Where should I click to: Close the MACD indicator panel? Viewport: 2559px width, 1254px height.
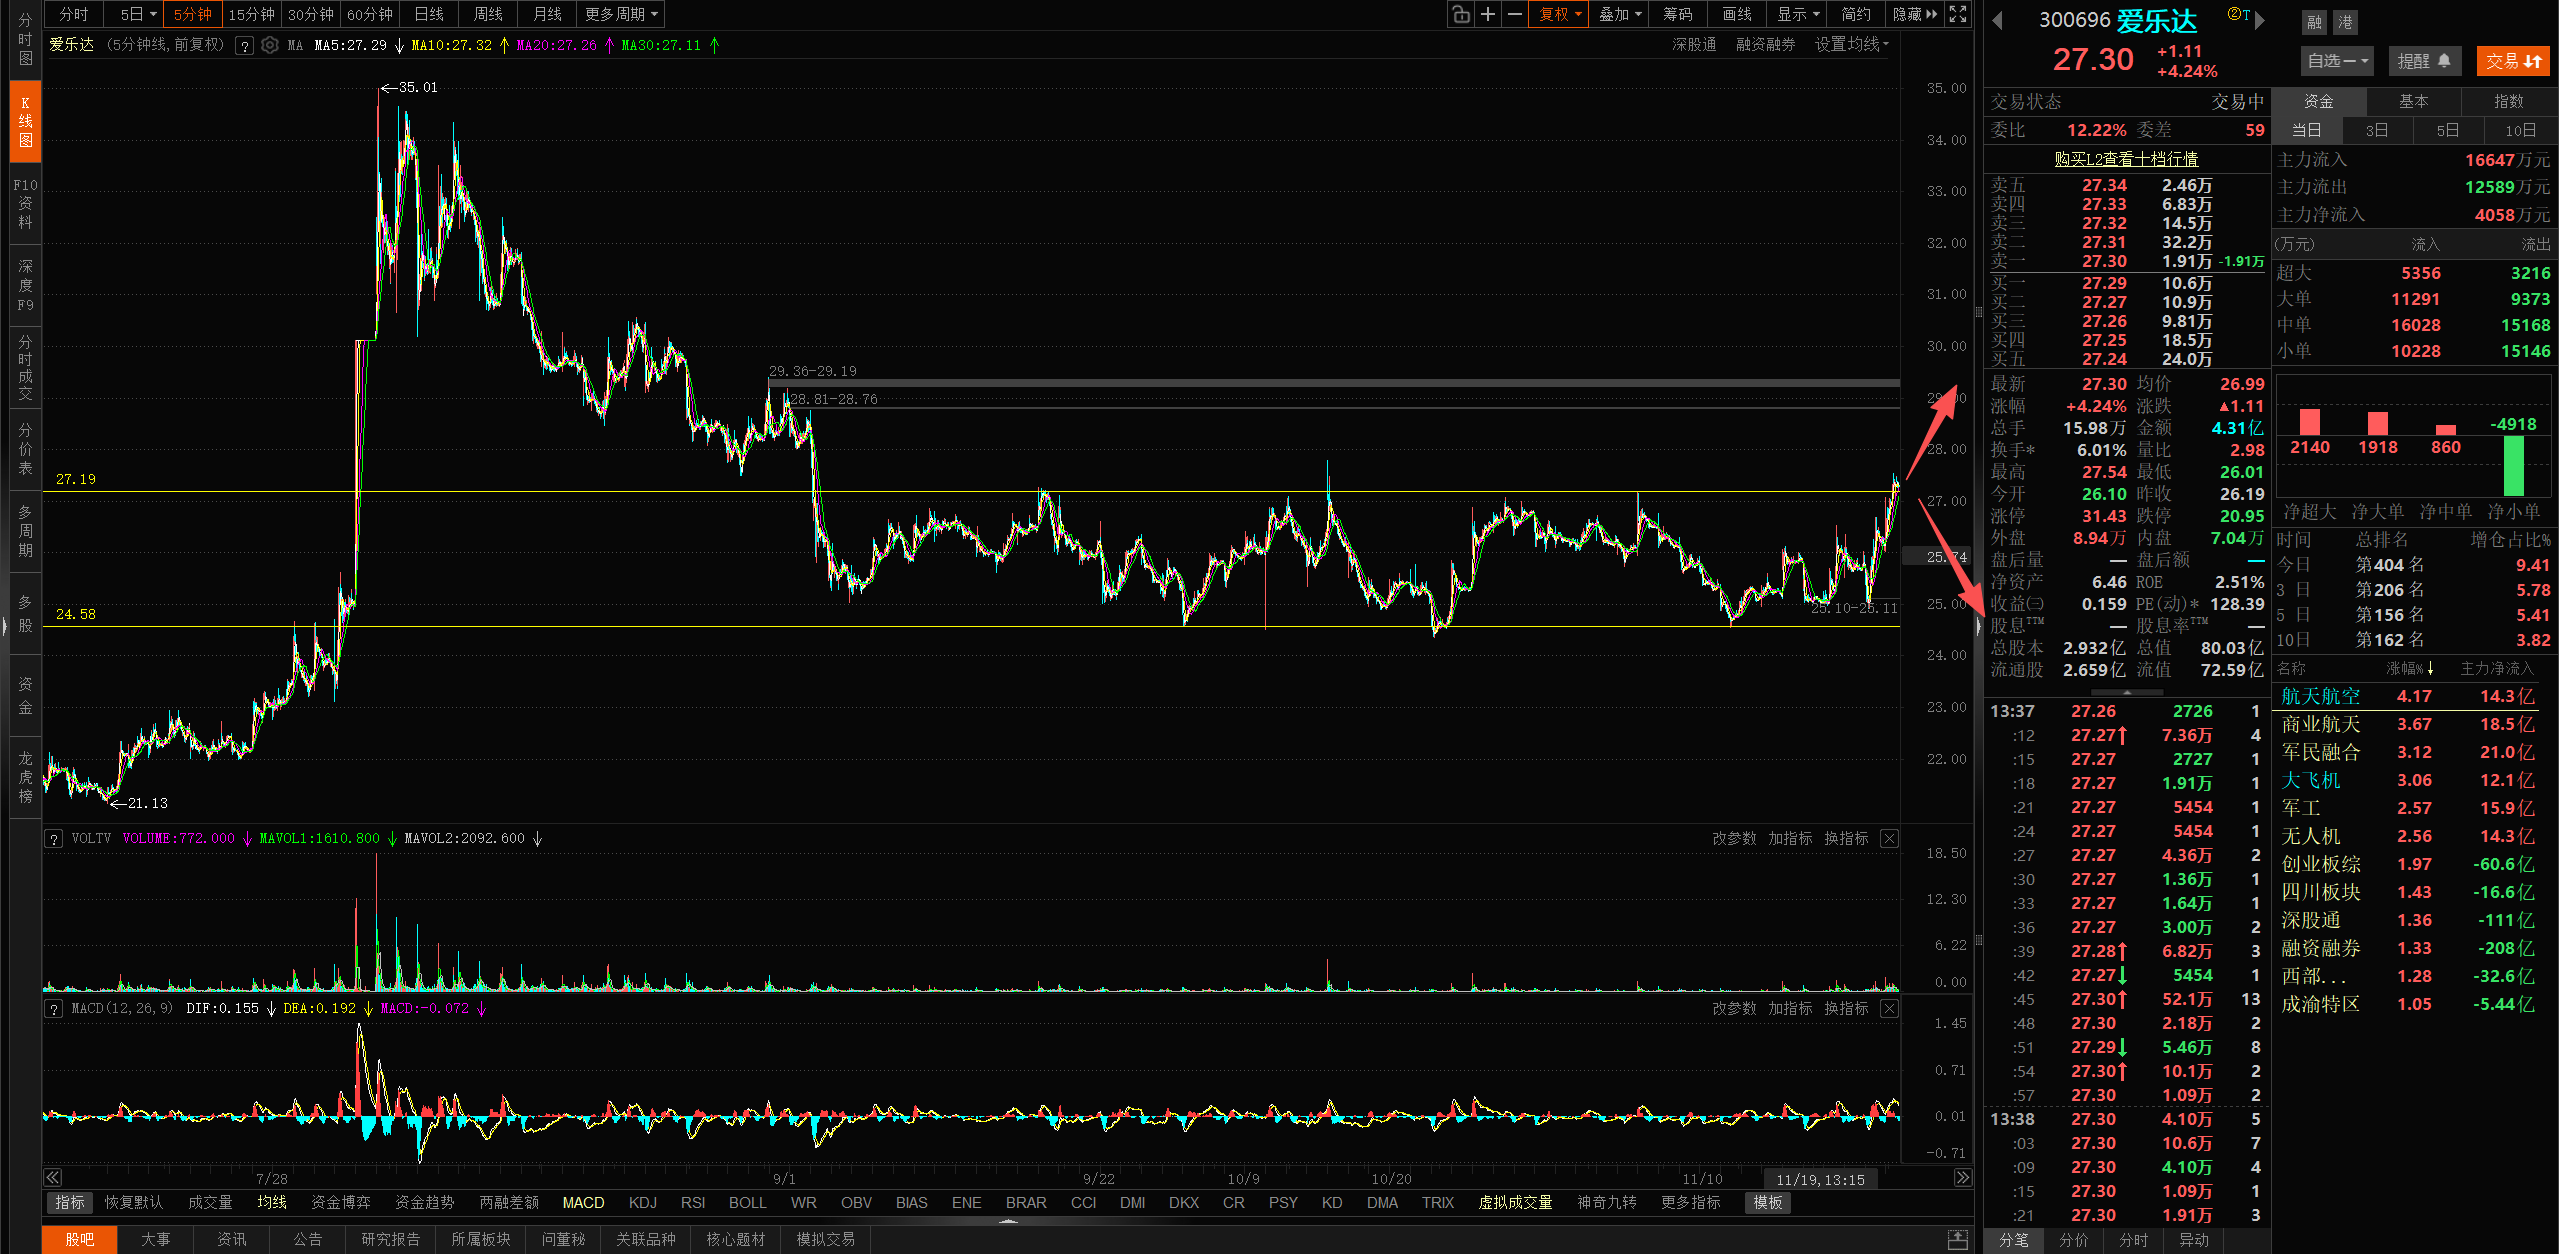[x=1889, y=1008]
